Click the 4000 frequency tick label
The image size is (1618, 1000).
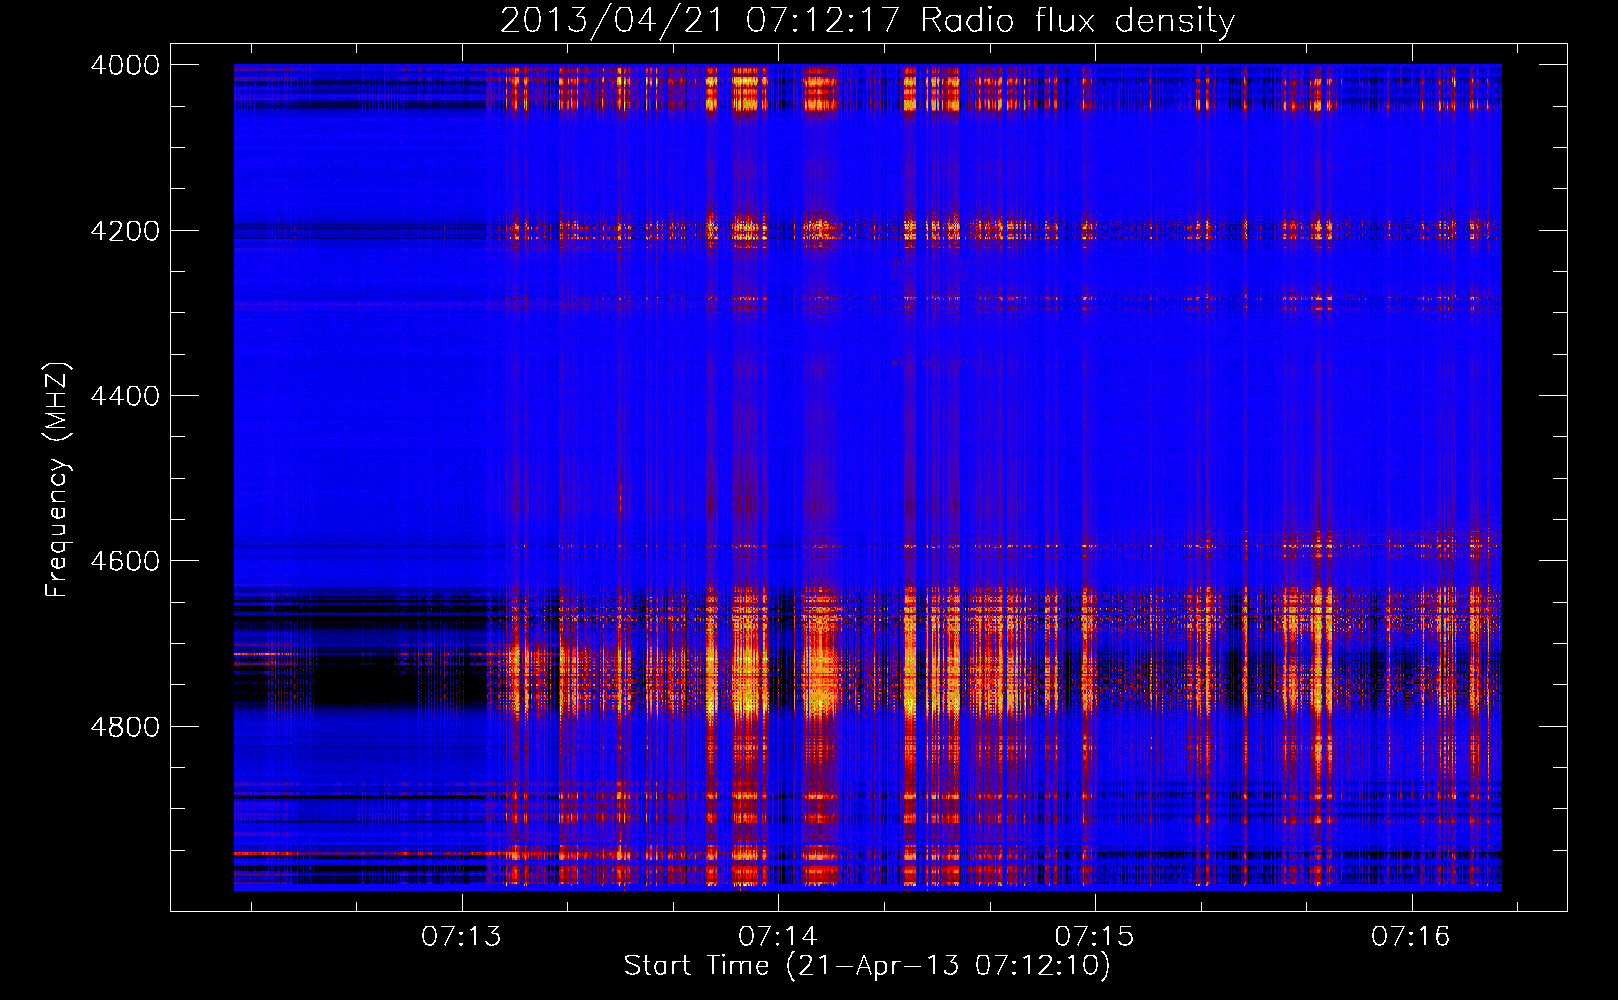pos(125,65)
